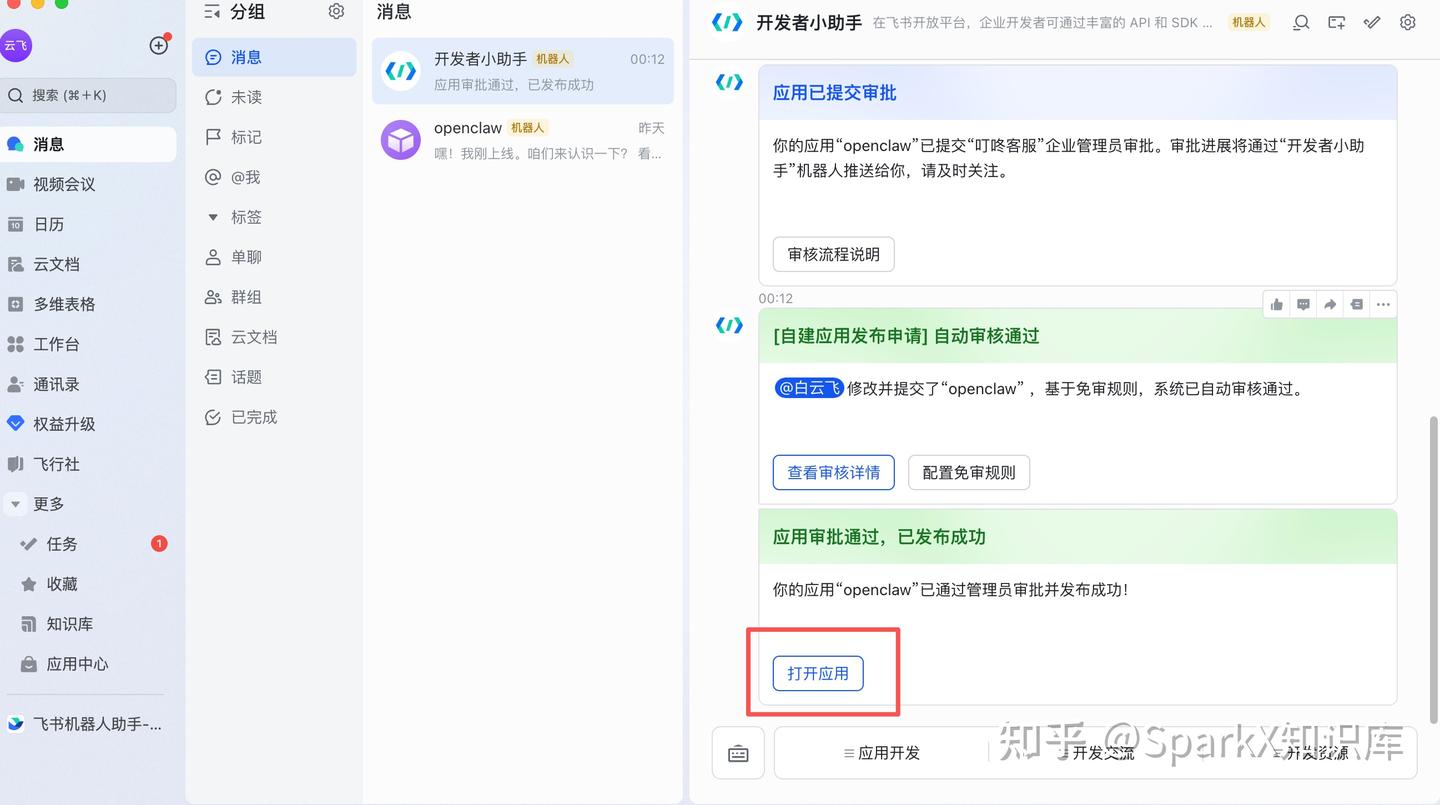Open chat settings gear in the header

1408,22
